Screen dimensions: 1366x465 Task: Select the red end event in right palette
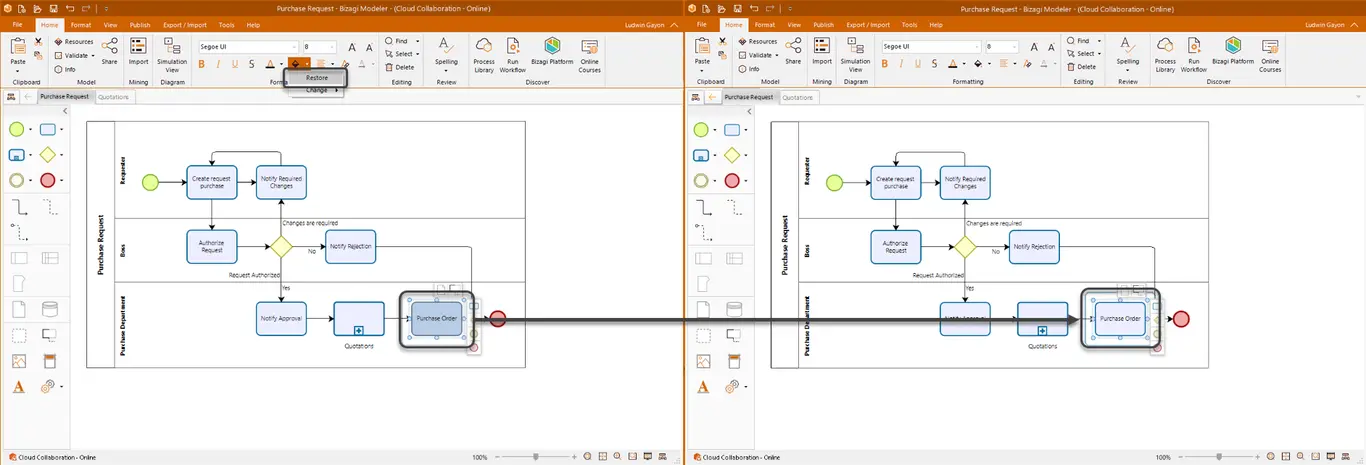(x=731, y=180)
